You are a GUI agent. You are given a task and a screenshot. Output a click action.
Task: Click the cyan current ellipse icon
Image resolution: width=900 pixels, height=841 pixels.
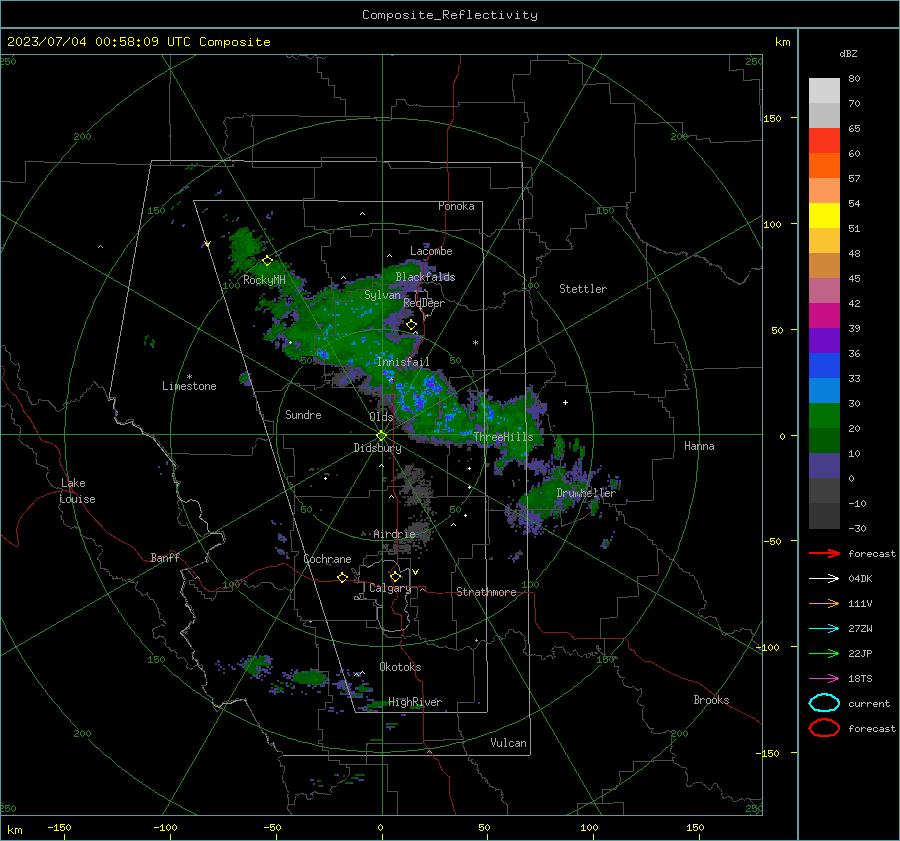click(824, 703)
